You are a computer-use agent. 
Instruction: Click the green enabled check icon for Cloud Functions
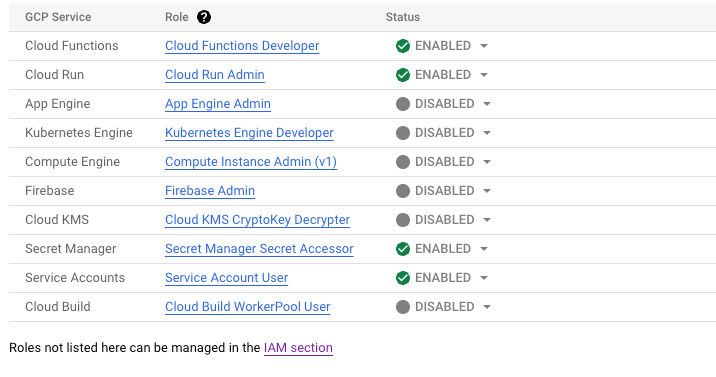[403, 46]
